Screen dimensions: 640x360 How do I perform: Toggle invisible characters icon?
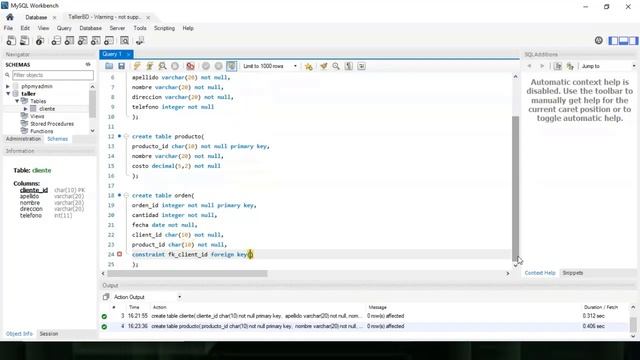[x=349, y=66]
